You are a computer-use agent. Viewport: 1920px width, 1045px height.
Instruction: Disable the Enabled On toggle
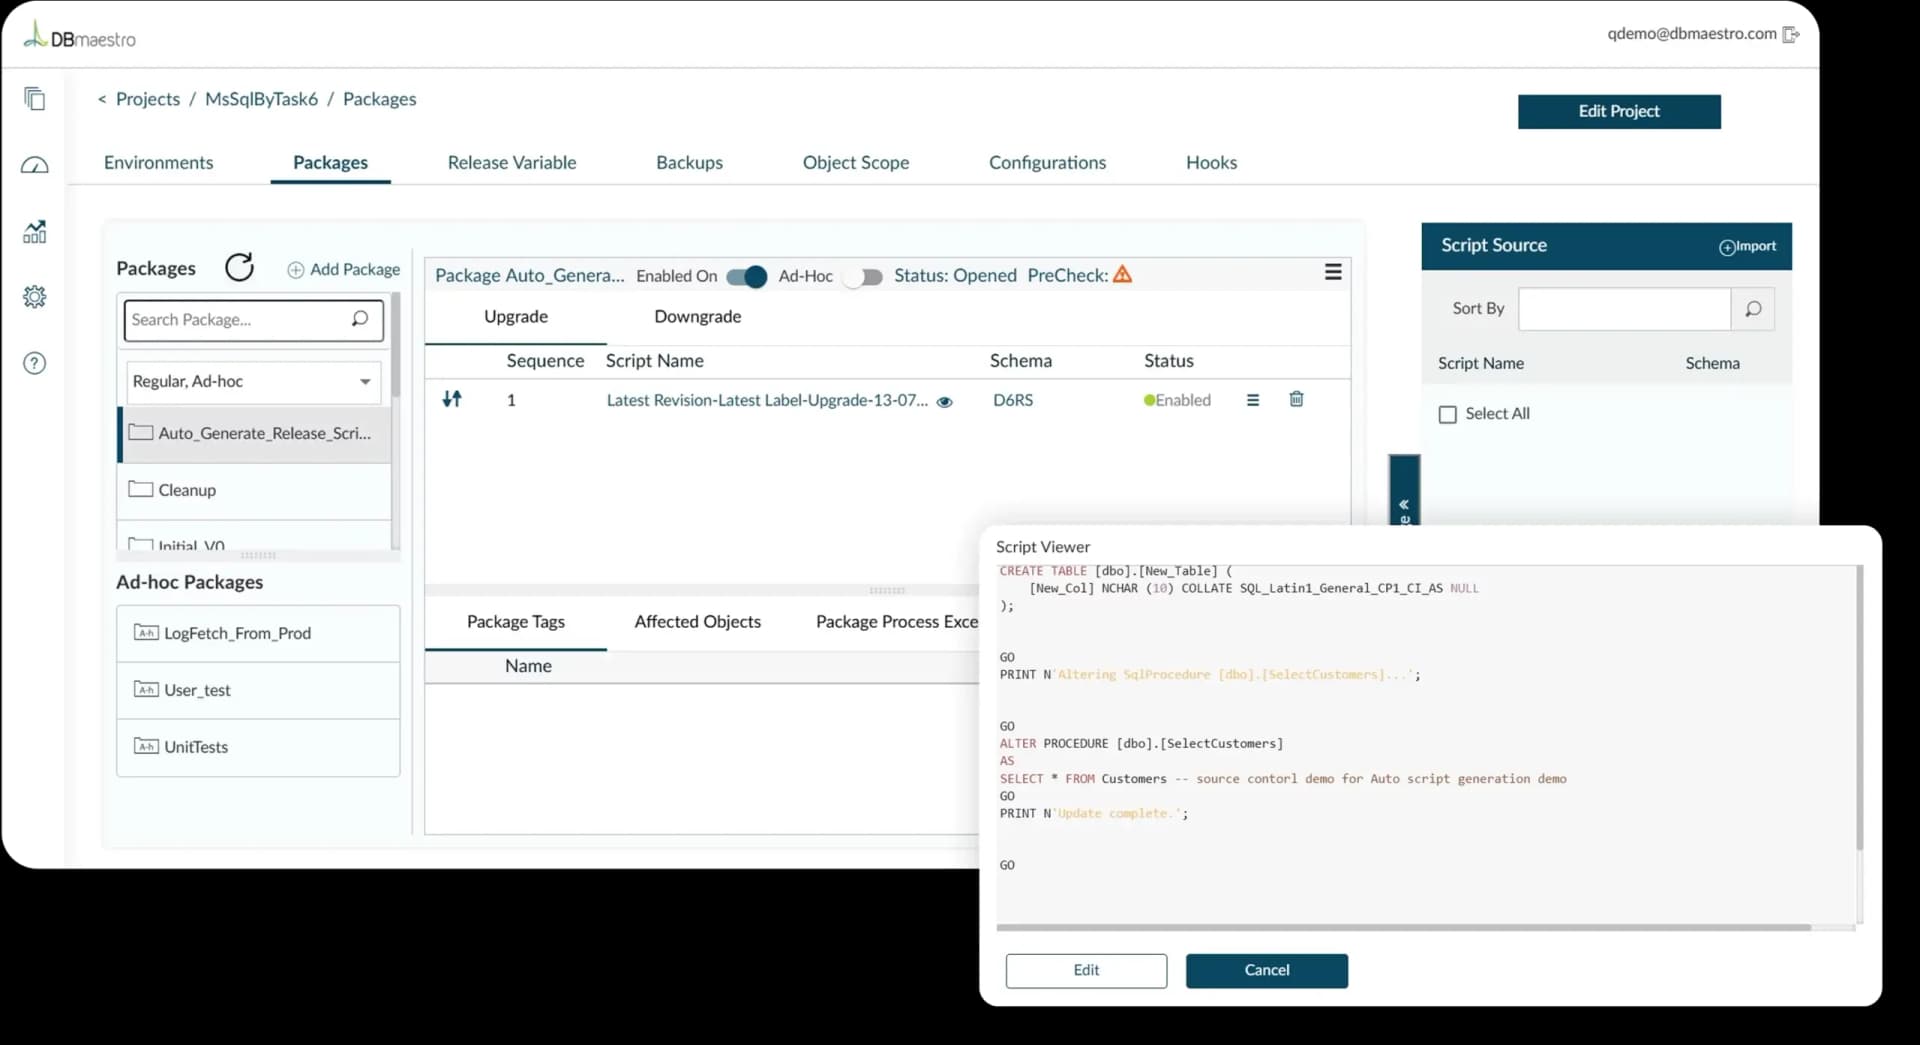746,277
